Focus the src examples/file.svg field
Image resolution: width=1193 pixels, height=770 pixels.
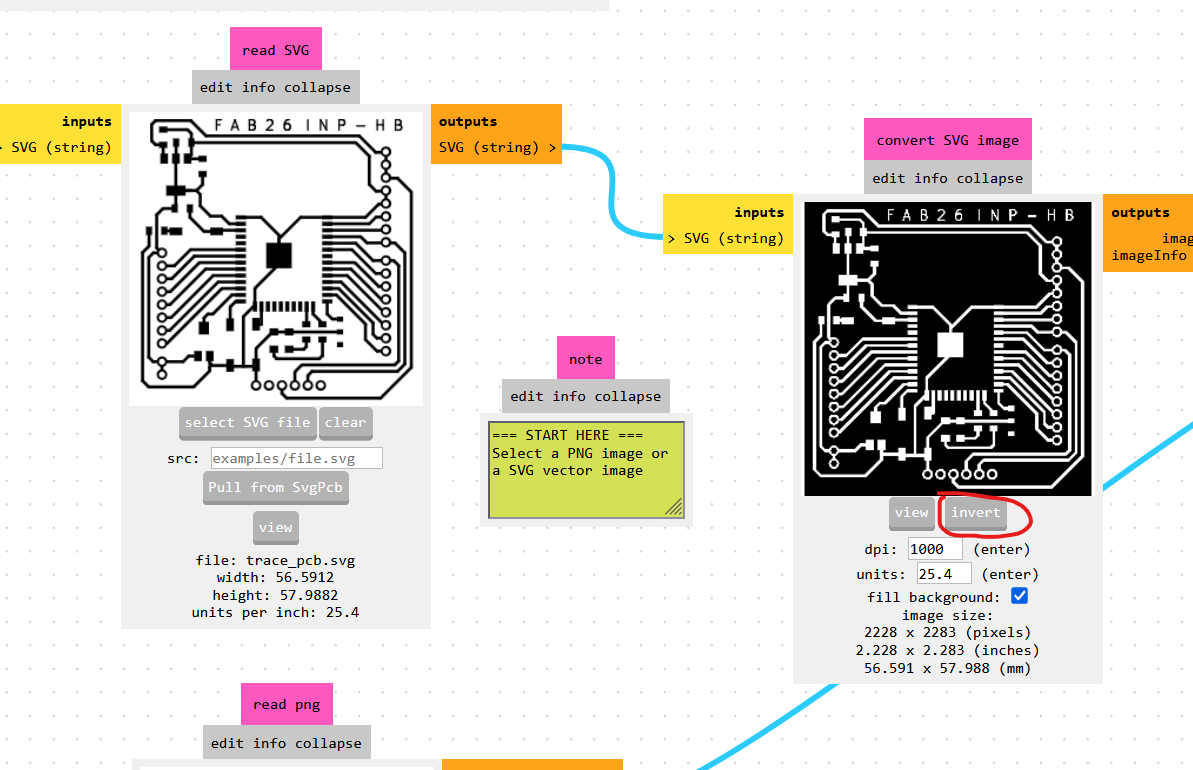(x=297, y=458)
